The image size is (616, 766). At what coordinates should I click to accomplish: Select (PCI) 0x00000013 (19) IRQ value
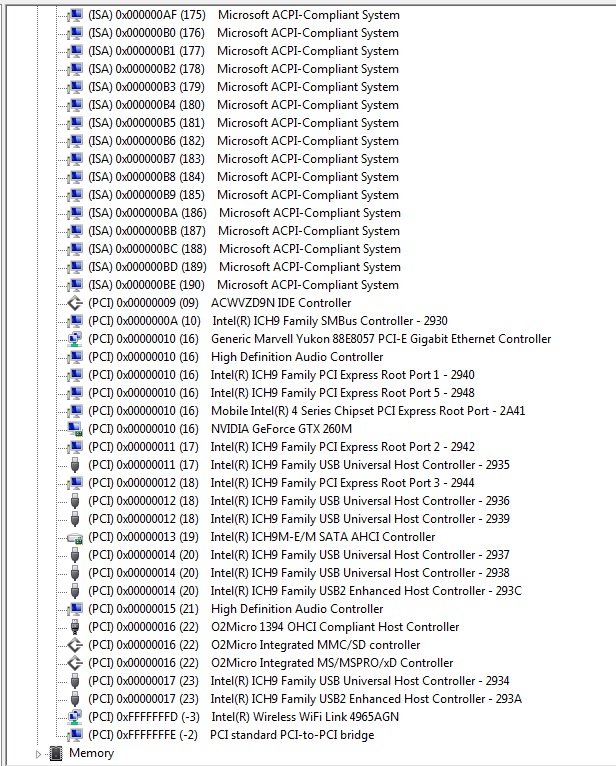(x=143, y=537)
